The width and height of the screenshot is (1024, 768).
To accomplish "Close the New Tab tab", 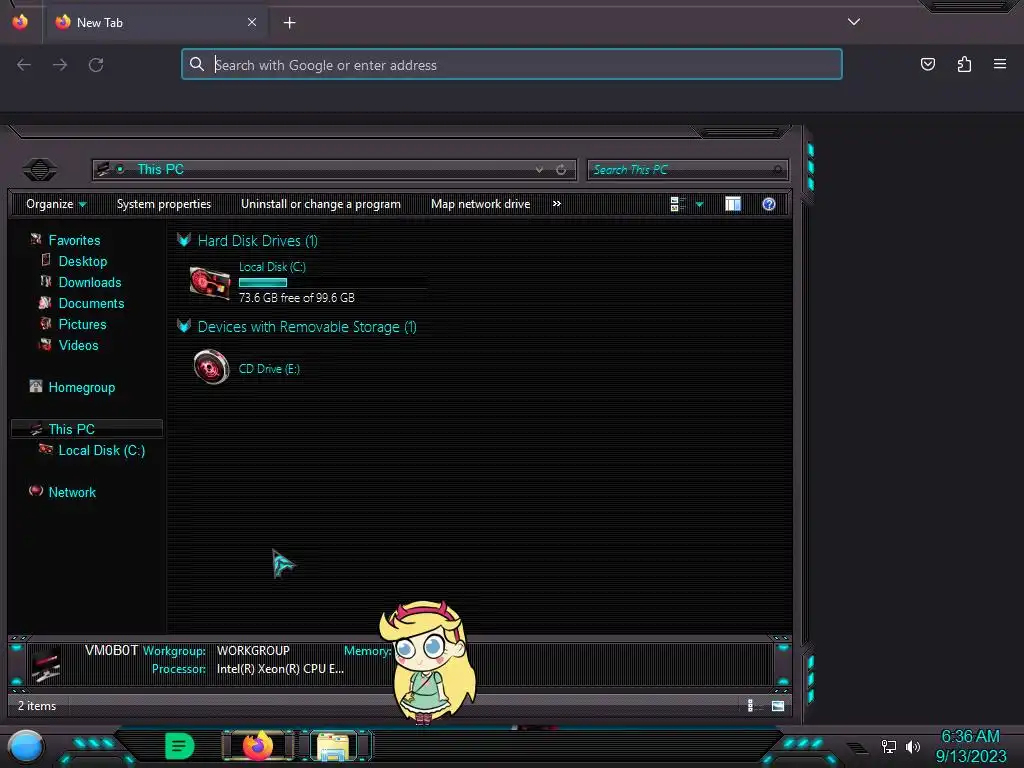I will click(x=251, y=22).
